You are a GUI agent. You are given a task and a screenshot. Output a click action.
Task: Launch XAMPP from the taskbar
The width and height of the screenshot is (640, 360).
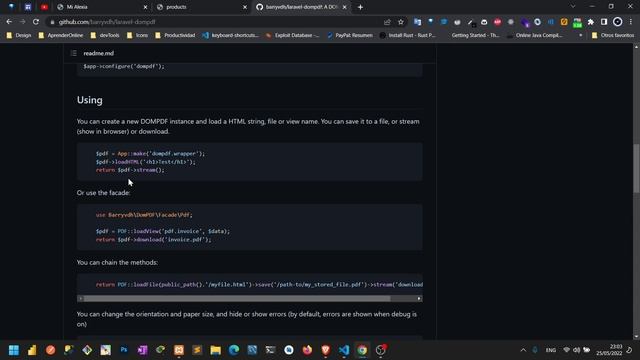179,350
